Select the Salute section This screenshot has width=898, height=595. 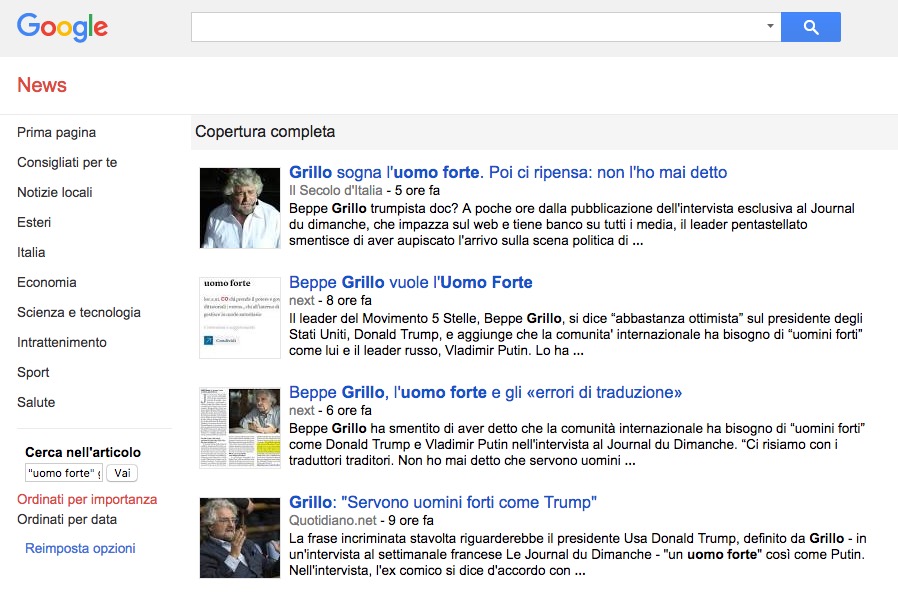point(36,403)
